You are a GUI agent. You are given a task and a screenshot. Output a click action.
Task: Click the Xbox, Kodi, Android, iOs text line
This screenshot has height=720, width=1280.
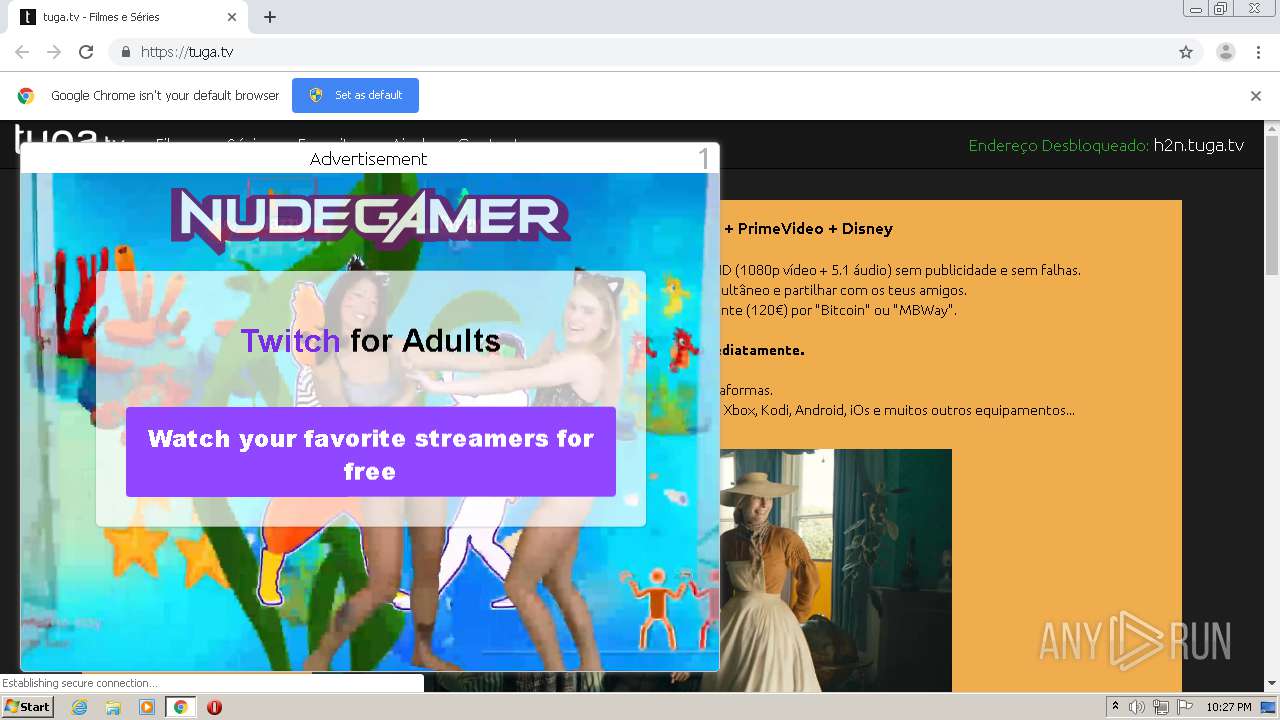[x=899, y=410]
